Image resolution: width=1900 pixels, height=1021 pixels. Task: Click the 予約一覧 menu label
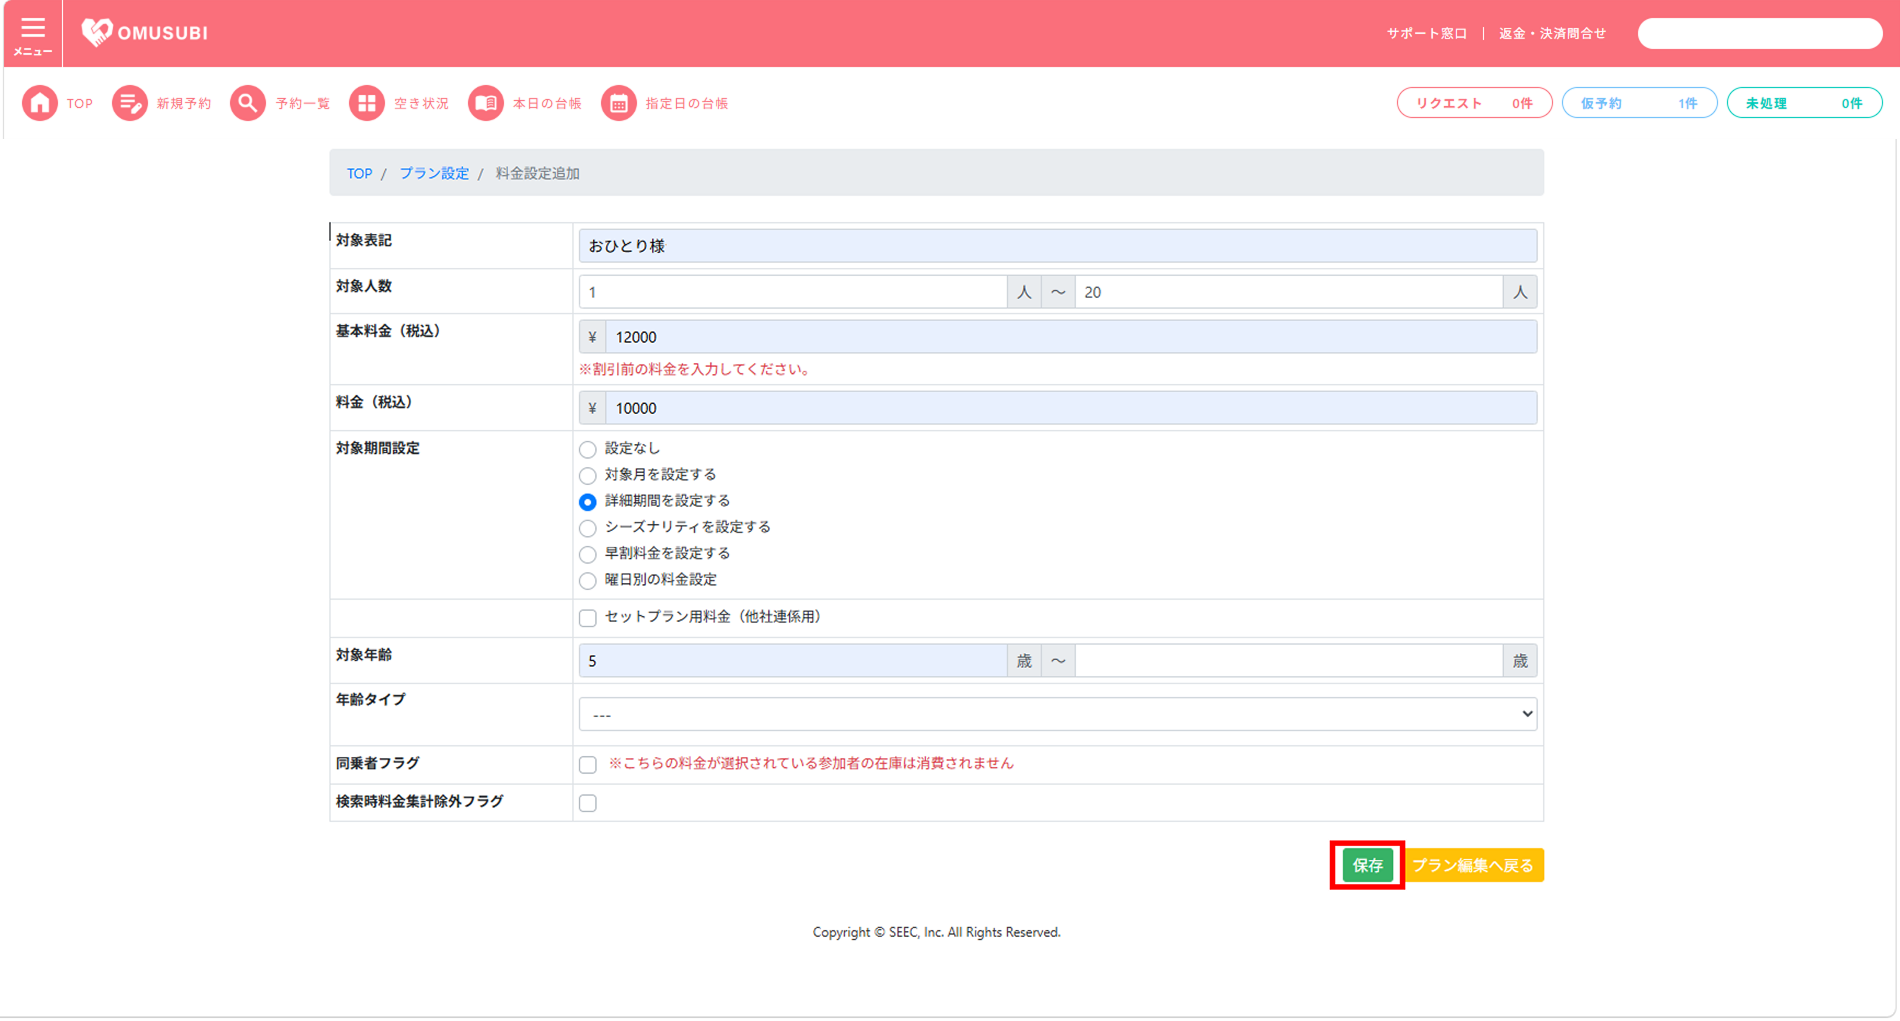pos(302,103)
